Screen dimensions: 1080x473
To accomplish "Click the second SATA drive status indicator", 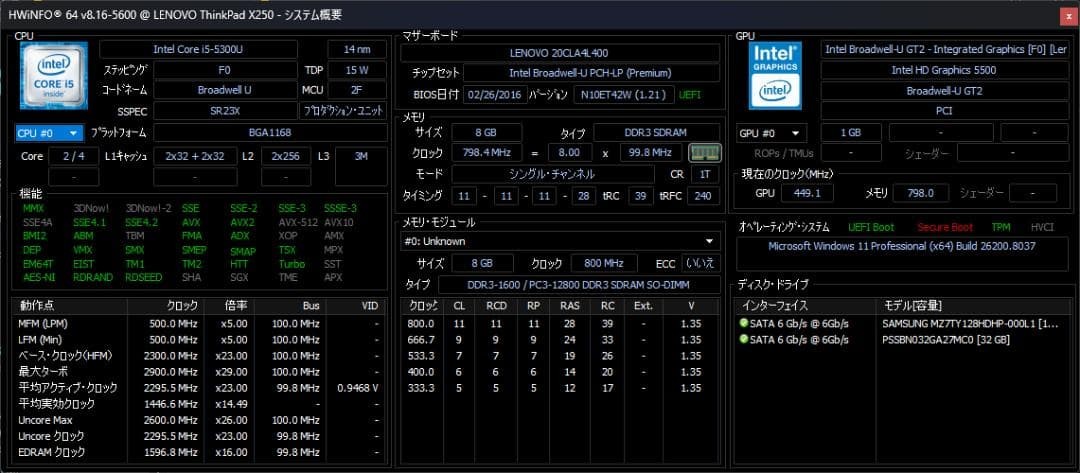I will (x=743, y=339).
